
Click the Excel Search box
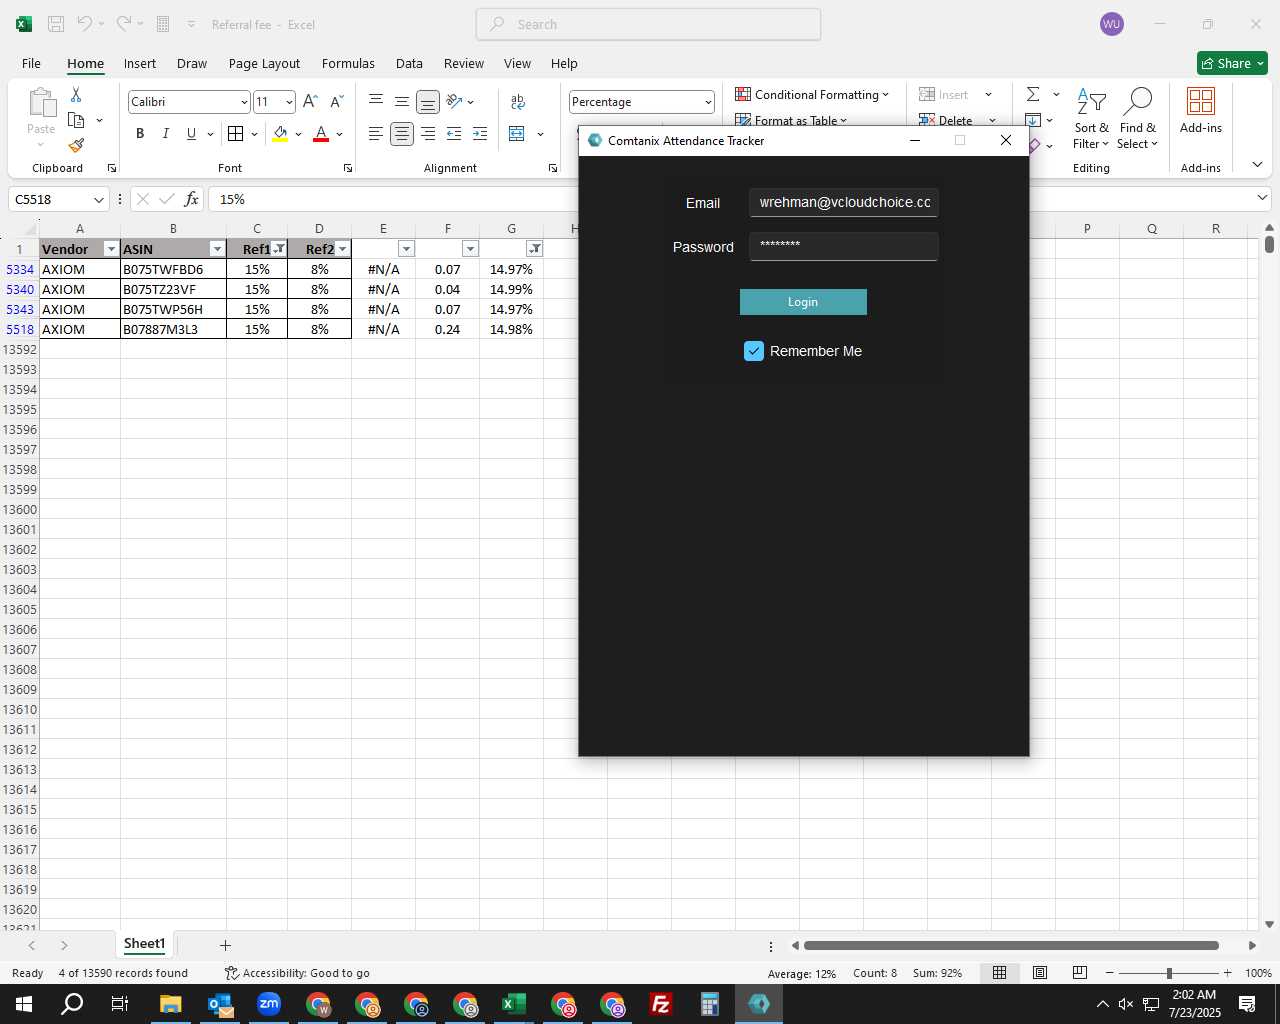pyautogui.click(x=648, y=24)
